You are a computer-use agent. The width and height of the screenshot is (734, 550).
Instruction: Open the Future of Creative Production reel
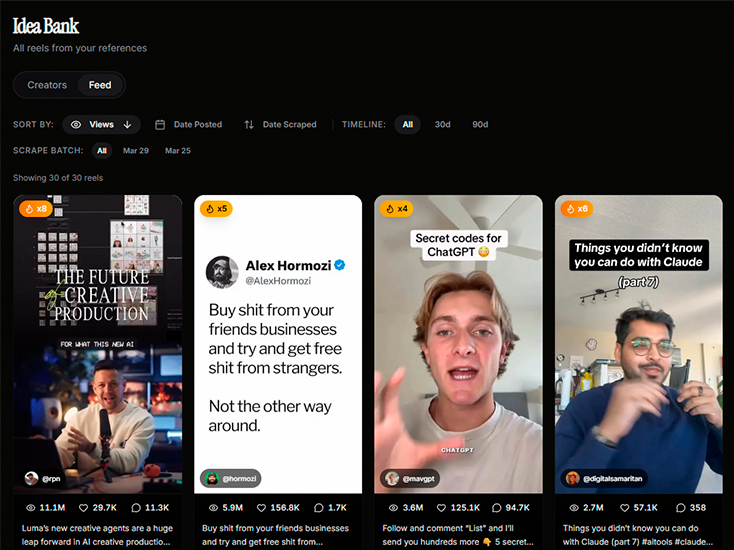tap(98, 344)
